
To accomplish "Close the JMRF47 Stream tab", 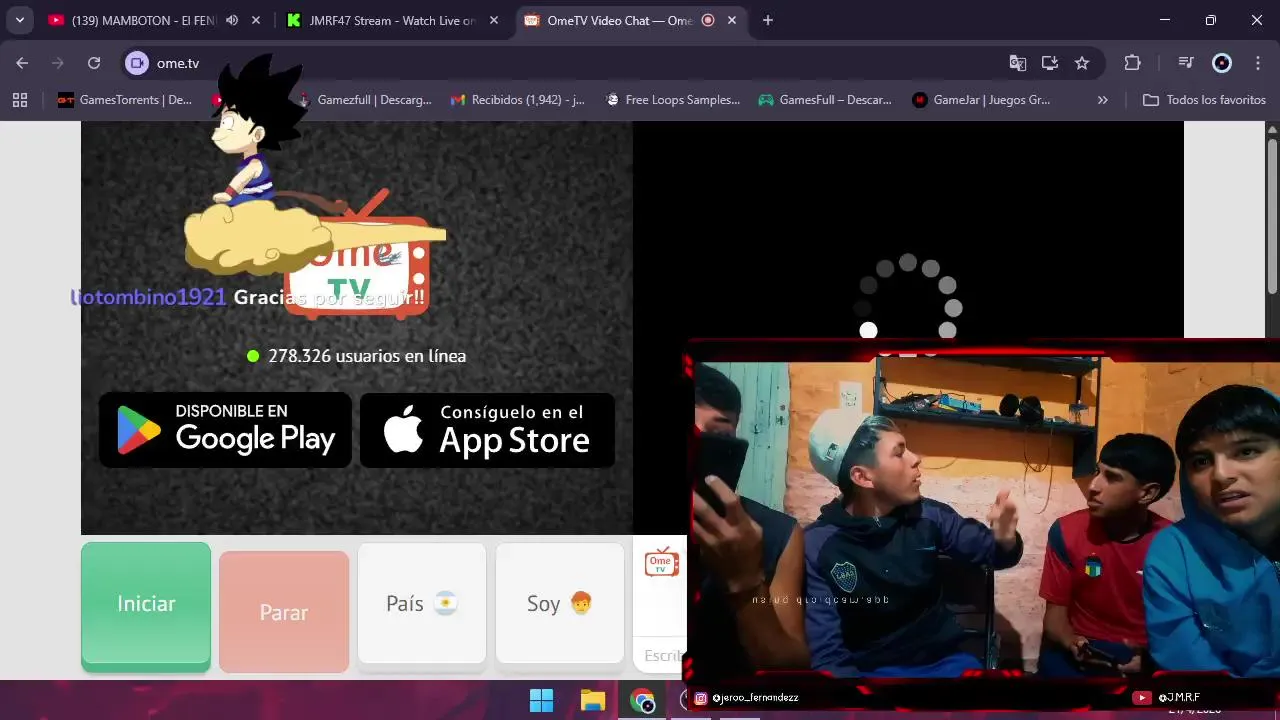I will click(493, 20).
